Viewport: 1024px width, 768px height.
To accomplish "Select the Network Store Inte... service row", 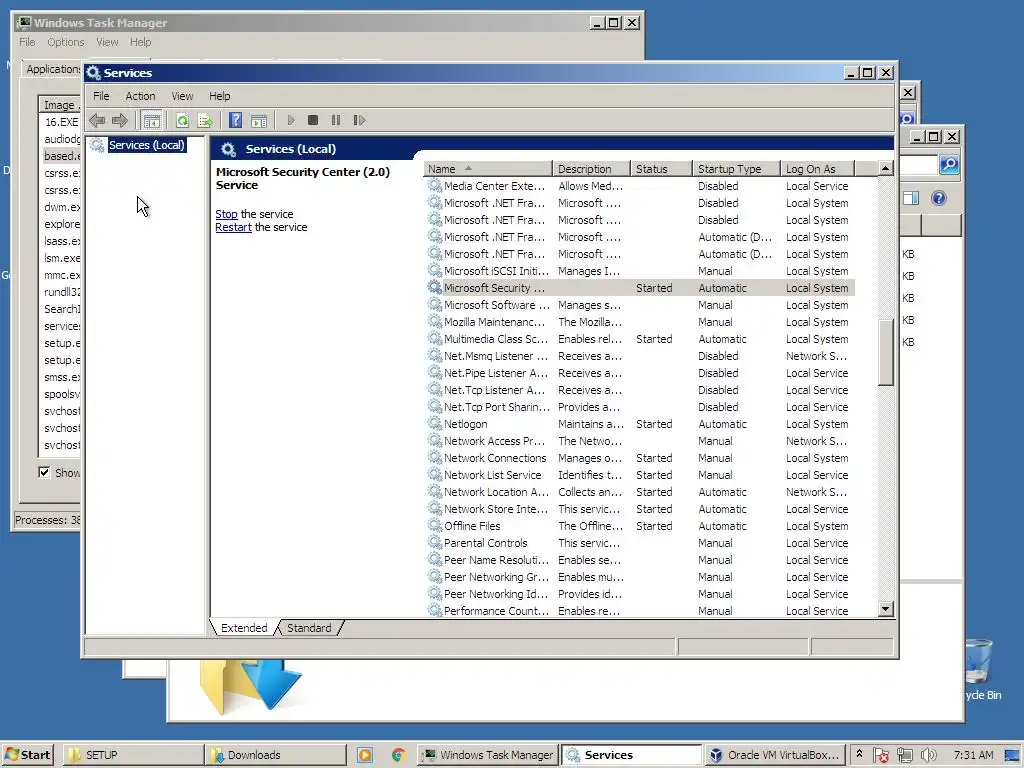I will click(639, 509).
